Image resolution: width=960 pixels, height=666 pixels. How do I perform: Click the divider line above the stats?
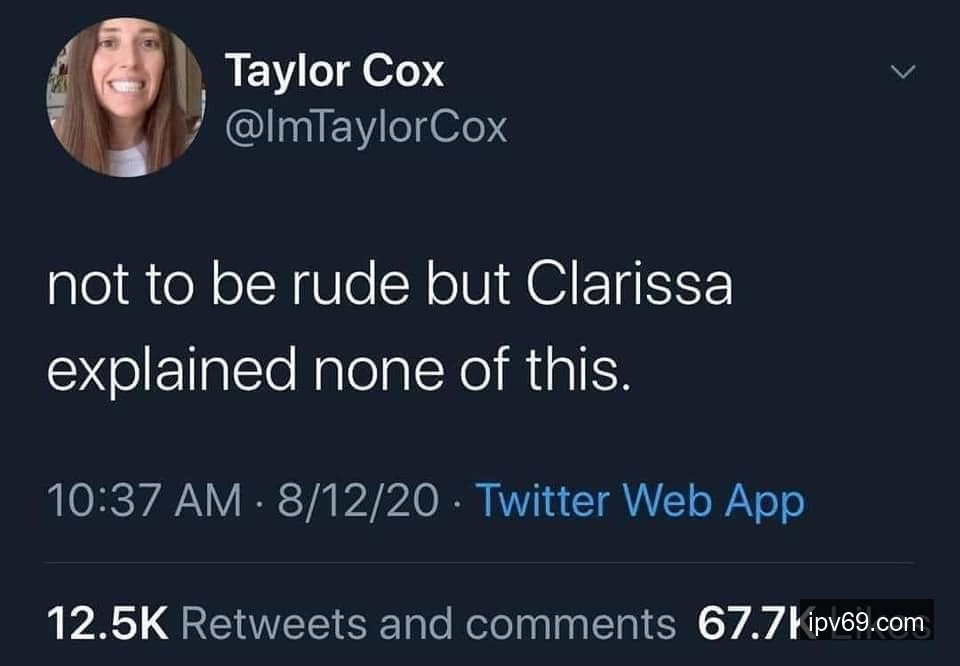[x=480, y=562]
